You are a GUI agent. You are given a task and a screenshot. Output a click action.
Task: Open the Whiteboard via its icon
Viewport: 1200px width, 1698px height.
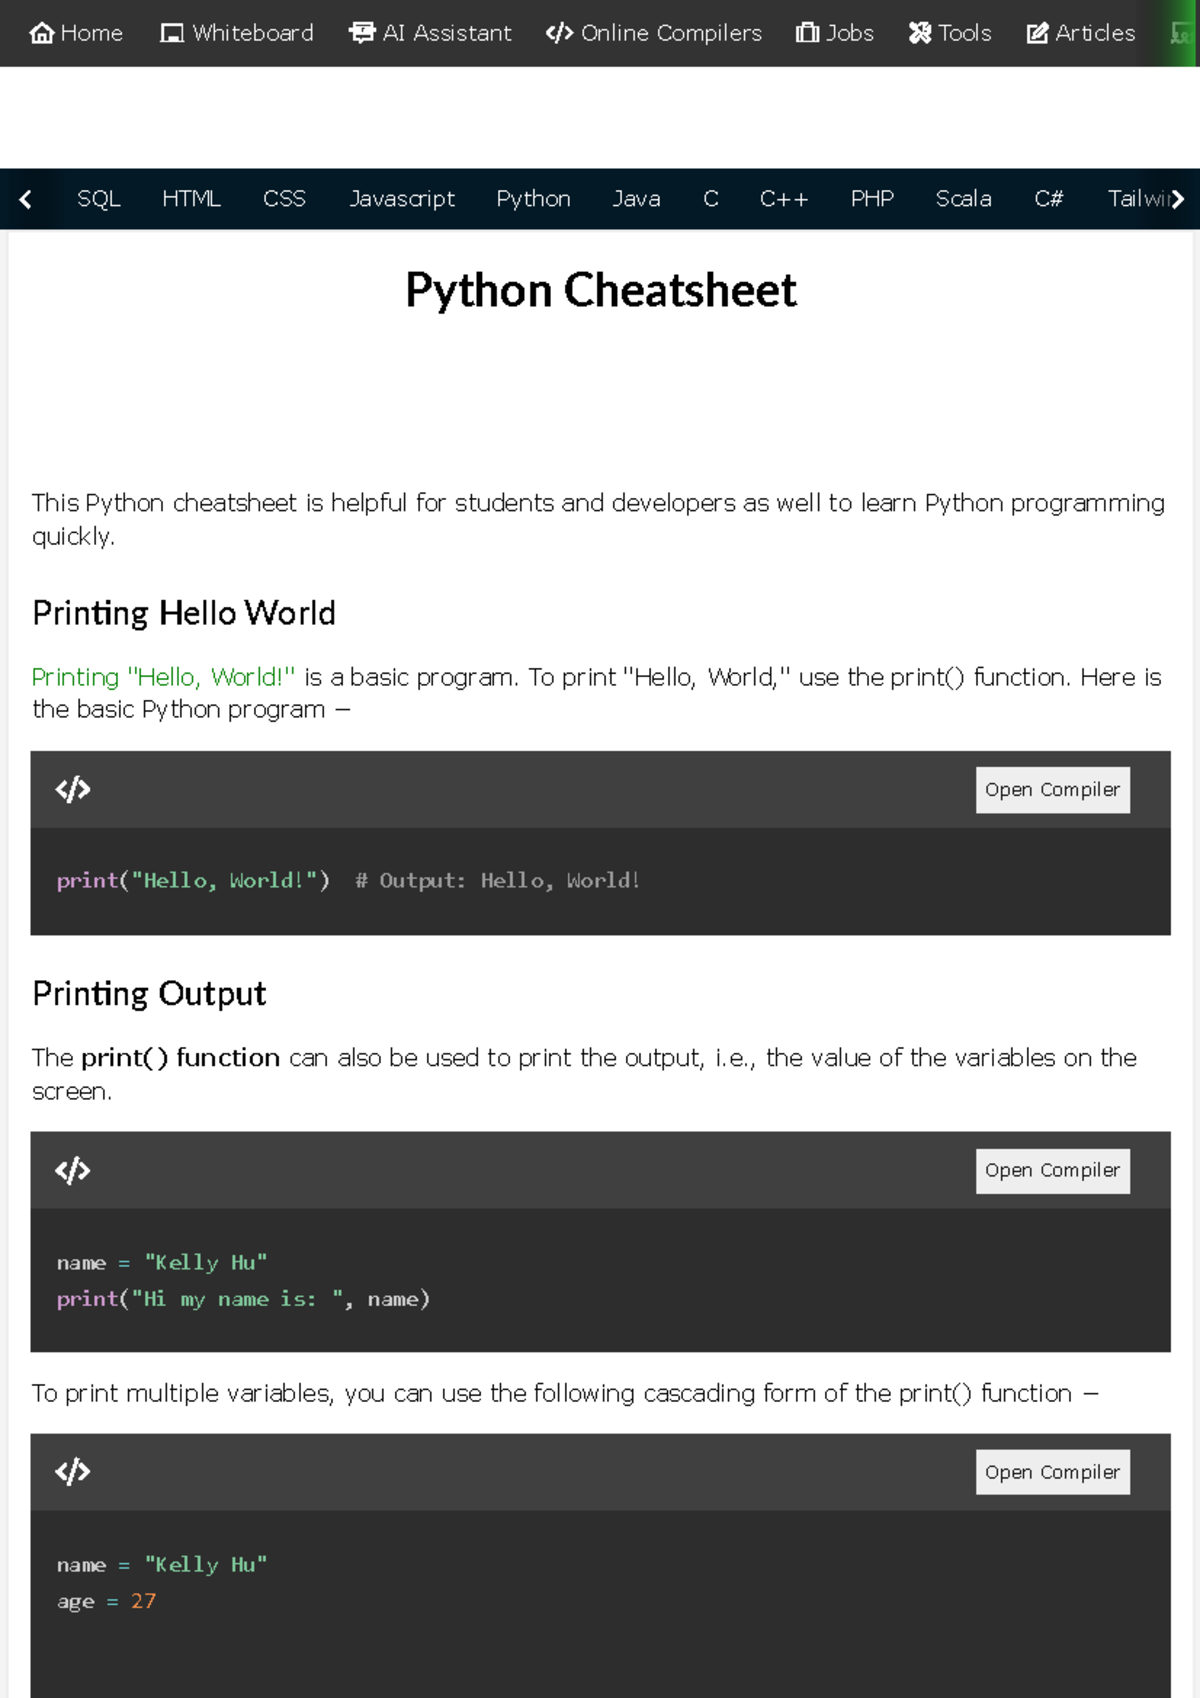tap(170, 33)
